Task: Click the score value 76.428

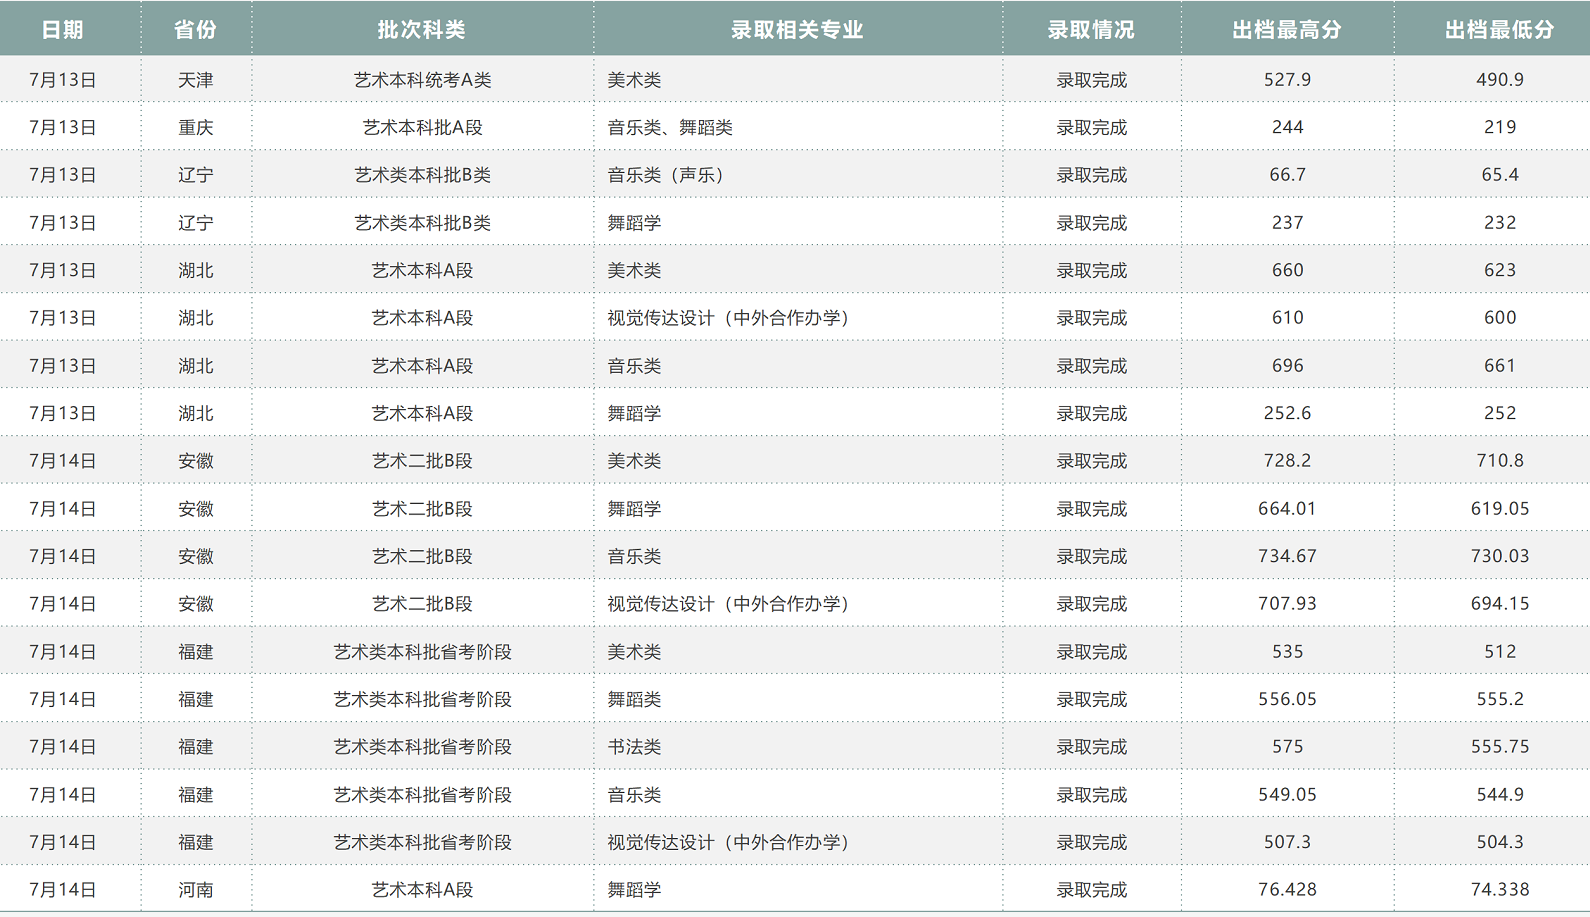Action: pyautogui.click(x=1287, y=890)
